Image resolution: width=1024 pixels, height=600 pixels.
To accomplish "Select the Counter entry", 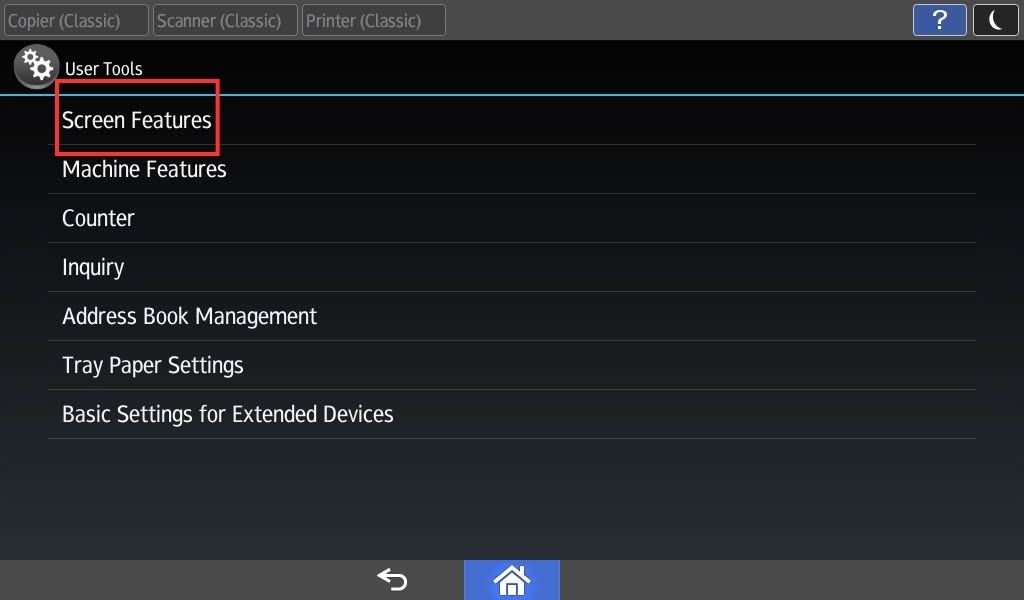I will pyautogui.click(x=512, y=218).
